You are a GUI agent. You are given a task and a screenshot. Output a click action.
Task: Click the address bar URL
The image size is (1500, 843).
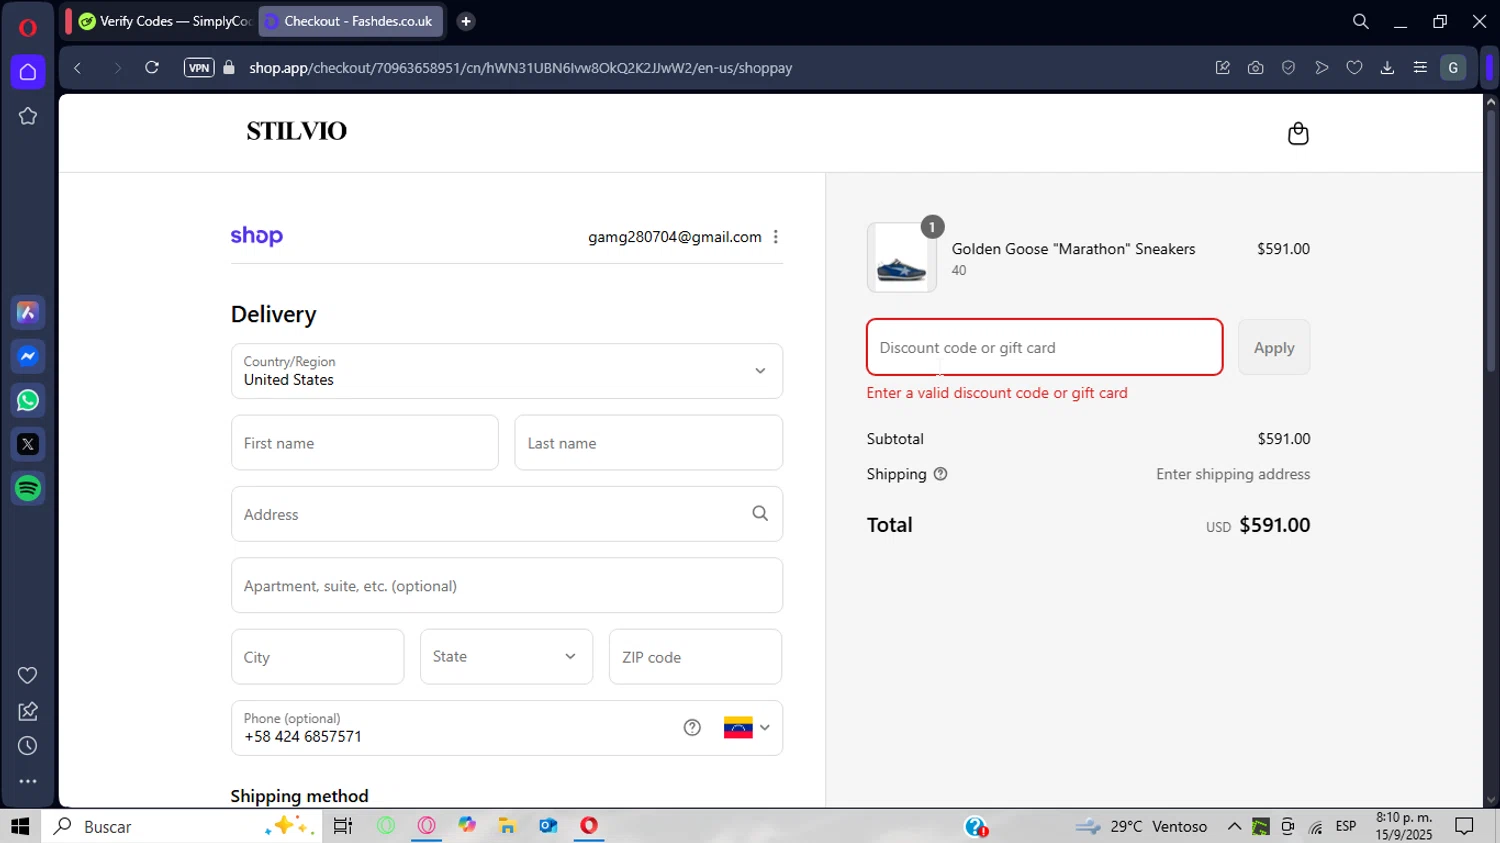point(520,68)
